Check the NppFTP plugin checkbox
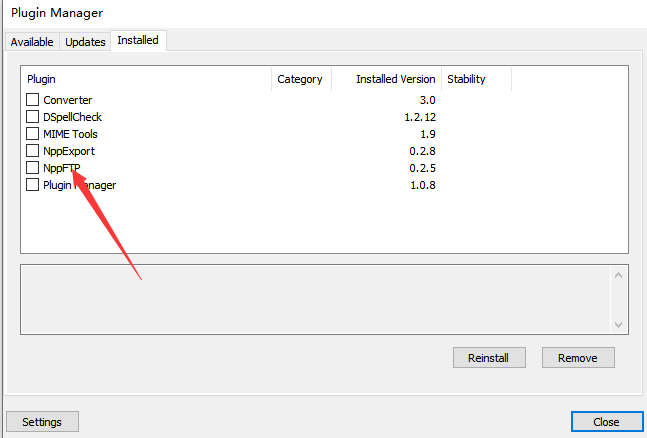The width and height of the screenshot is (647, 438). (x=32, y=168)
